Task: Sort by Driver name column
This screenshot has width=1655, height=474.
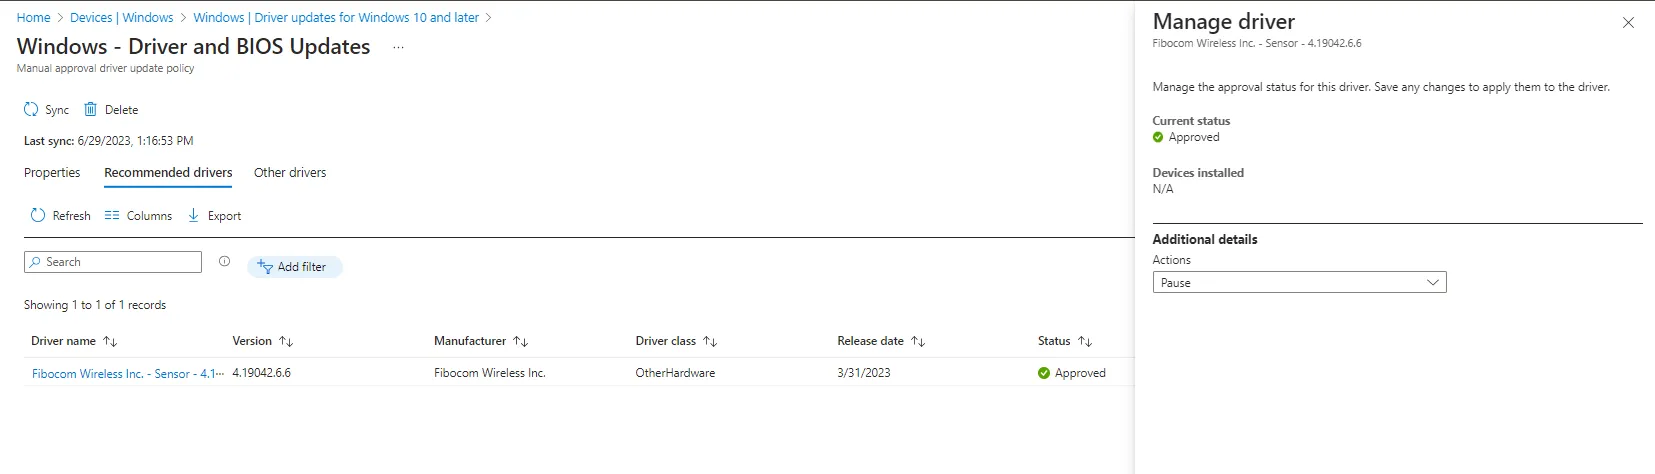Action: (110, 342)
